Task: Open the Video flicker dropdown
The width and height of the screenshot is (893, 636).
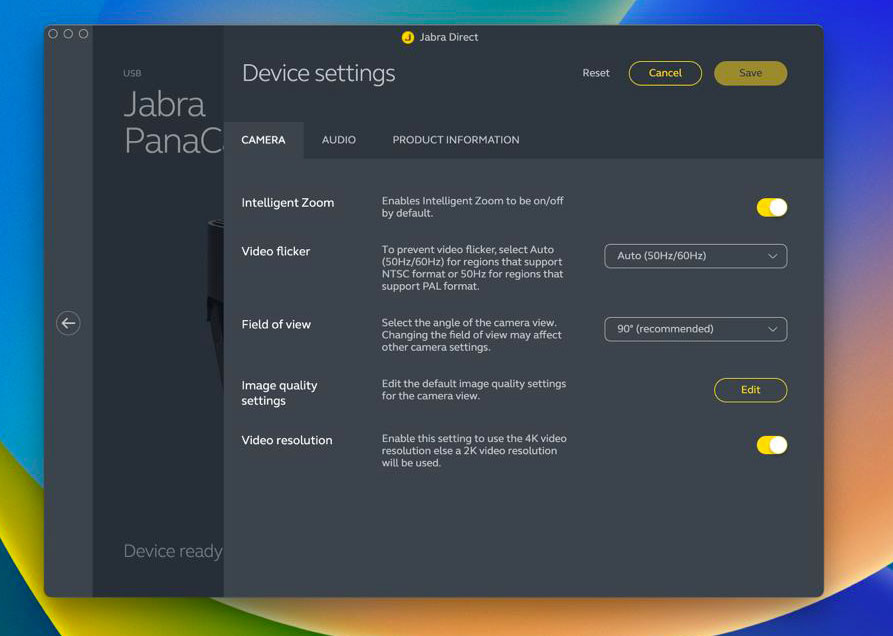Action: coord(695,256)
